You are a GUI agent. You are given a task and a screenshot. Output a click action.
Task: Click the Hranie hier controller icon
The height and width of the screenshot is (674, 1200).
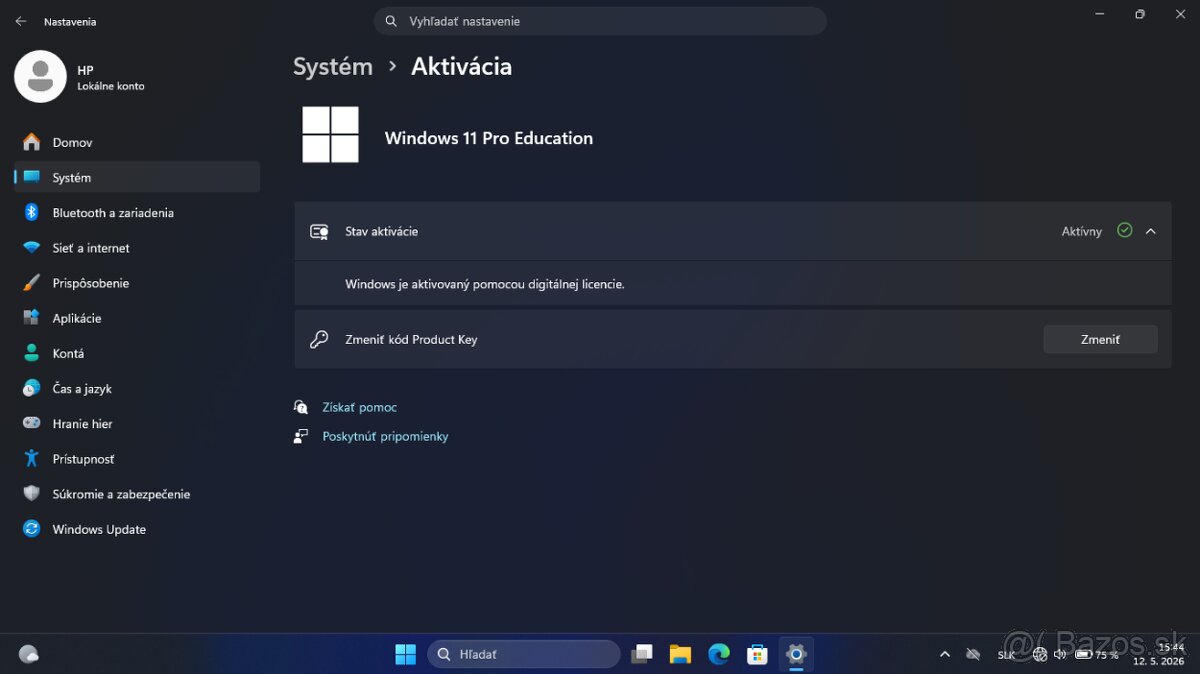click(x=32, y=423)
